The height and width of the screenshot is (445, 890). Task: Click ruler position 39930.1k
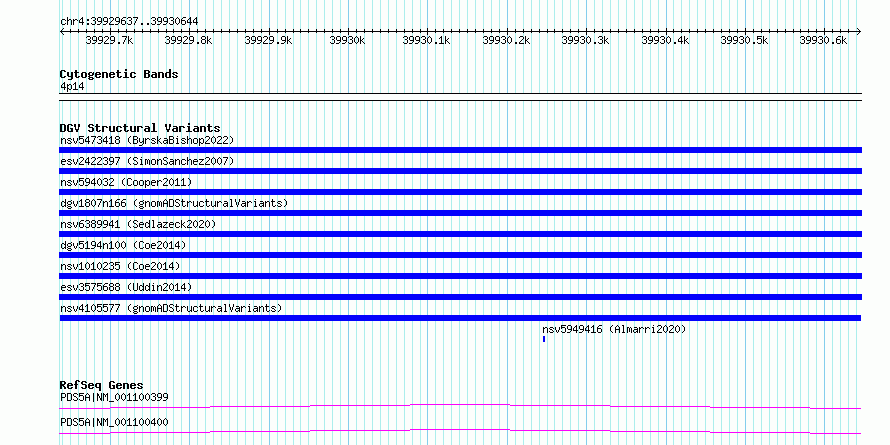click(x=427, y=40)
